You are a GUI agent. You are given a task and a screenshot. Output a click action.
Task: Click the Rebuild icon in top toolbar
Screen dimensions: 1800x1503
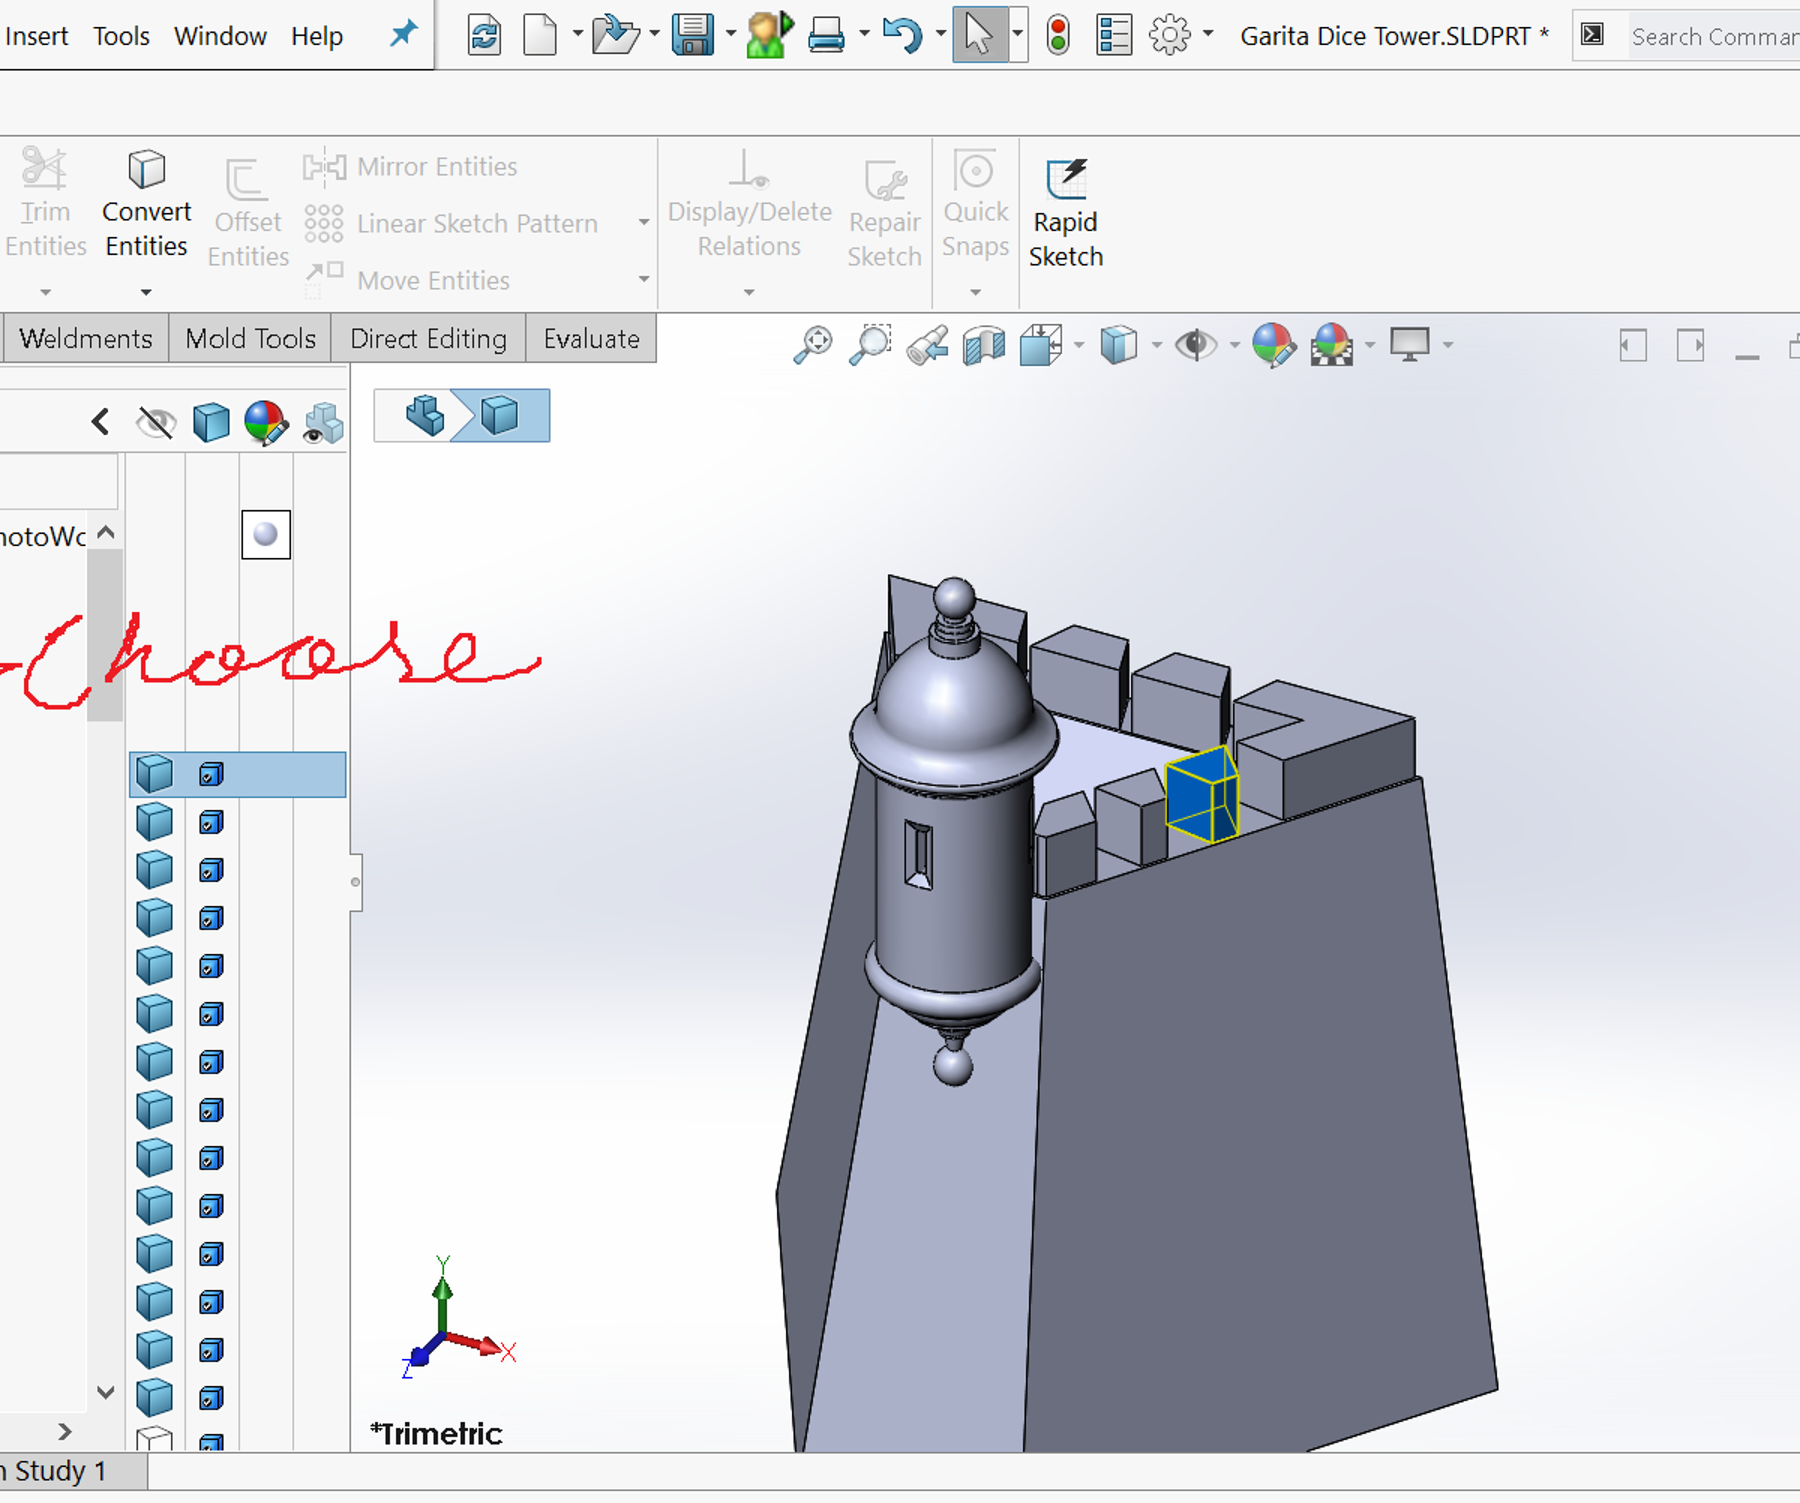click(484, 36)
